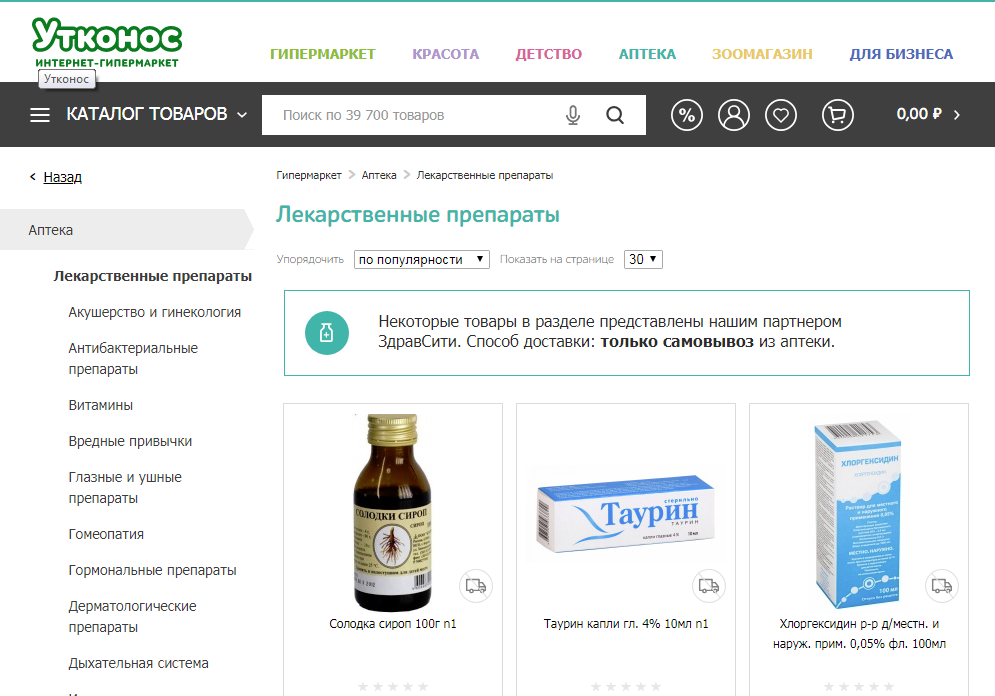995x696 pixels.
Task: Open the Красота top section
Action: click(445, 54)
